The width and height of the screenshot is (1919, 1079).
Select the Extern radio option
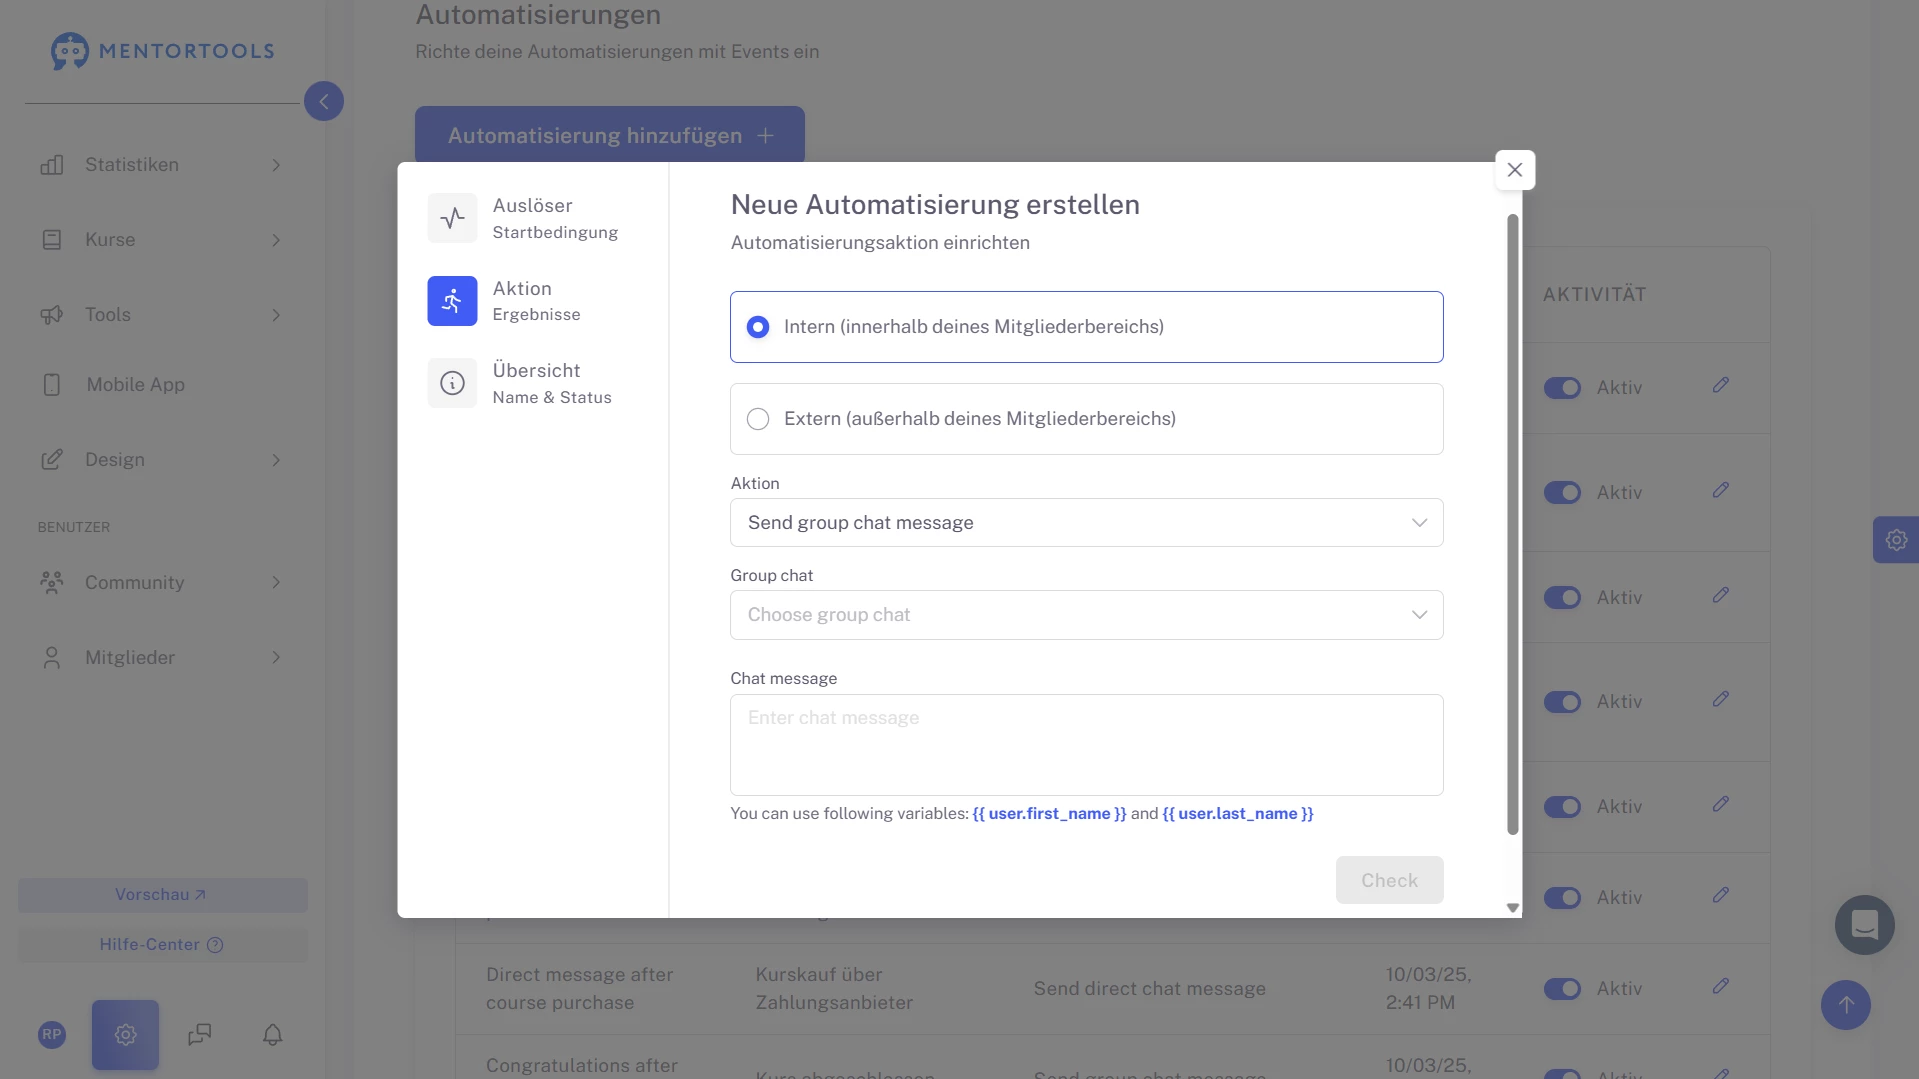(758, 419)
